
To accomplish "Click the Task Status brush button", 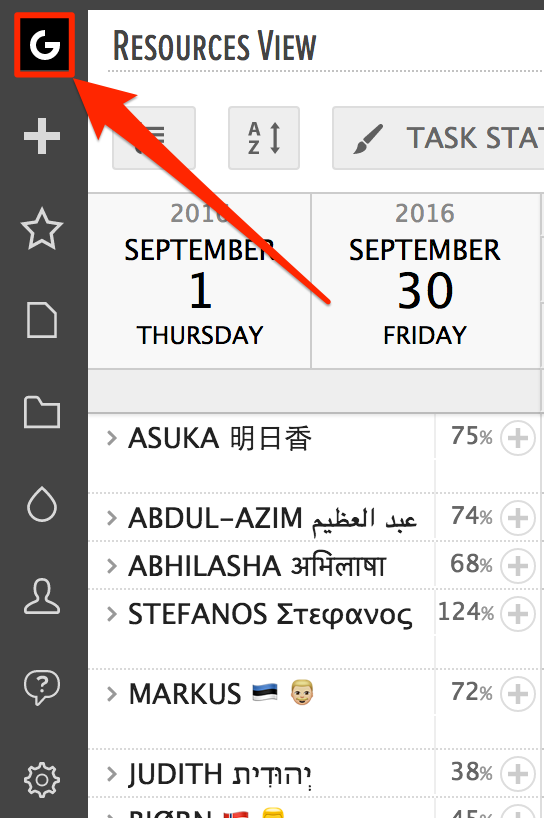I will click(438, 138).
